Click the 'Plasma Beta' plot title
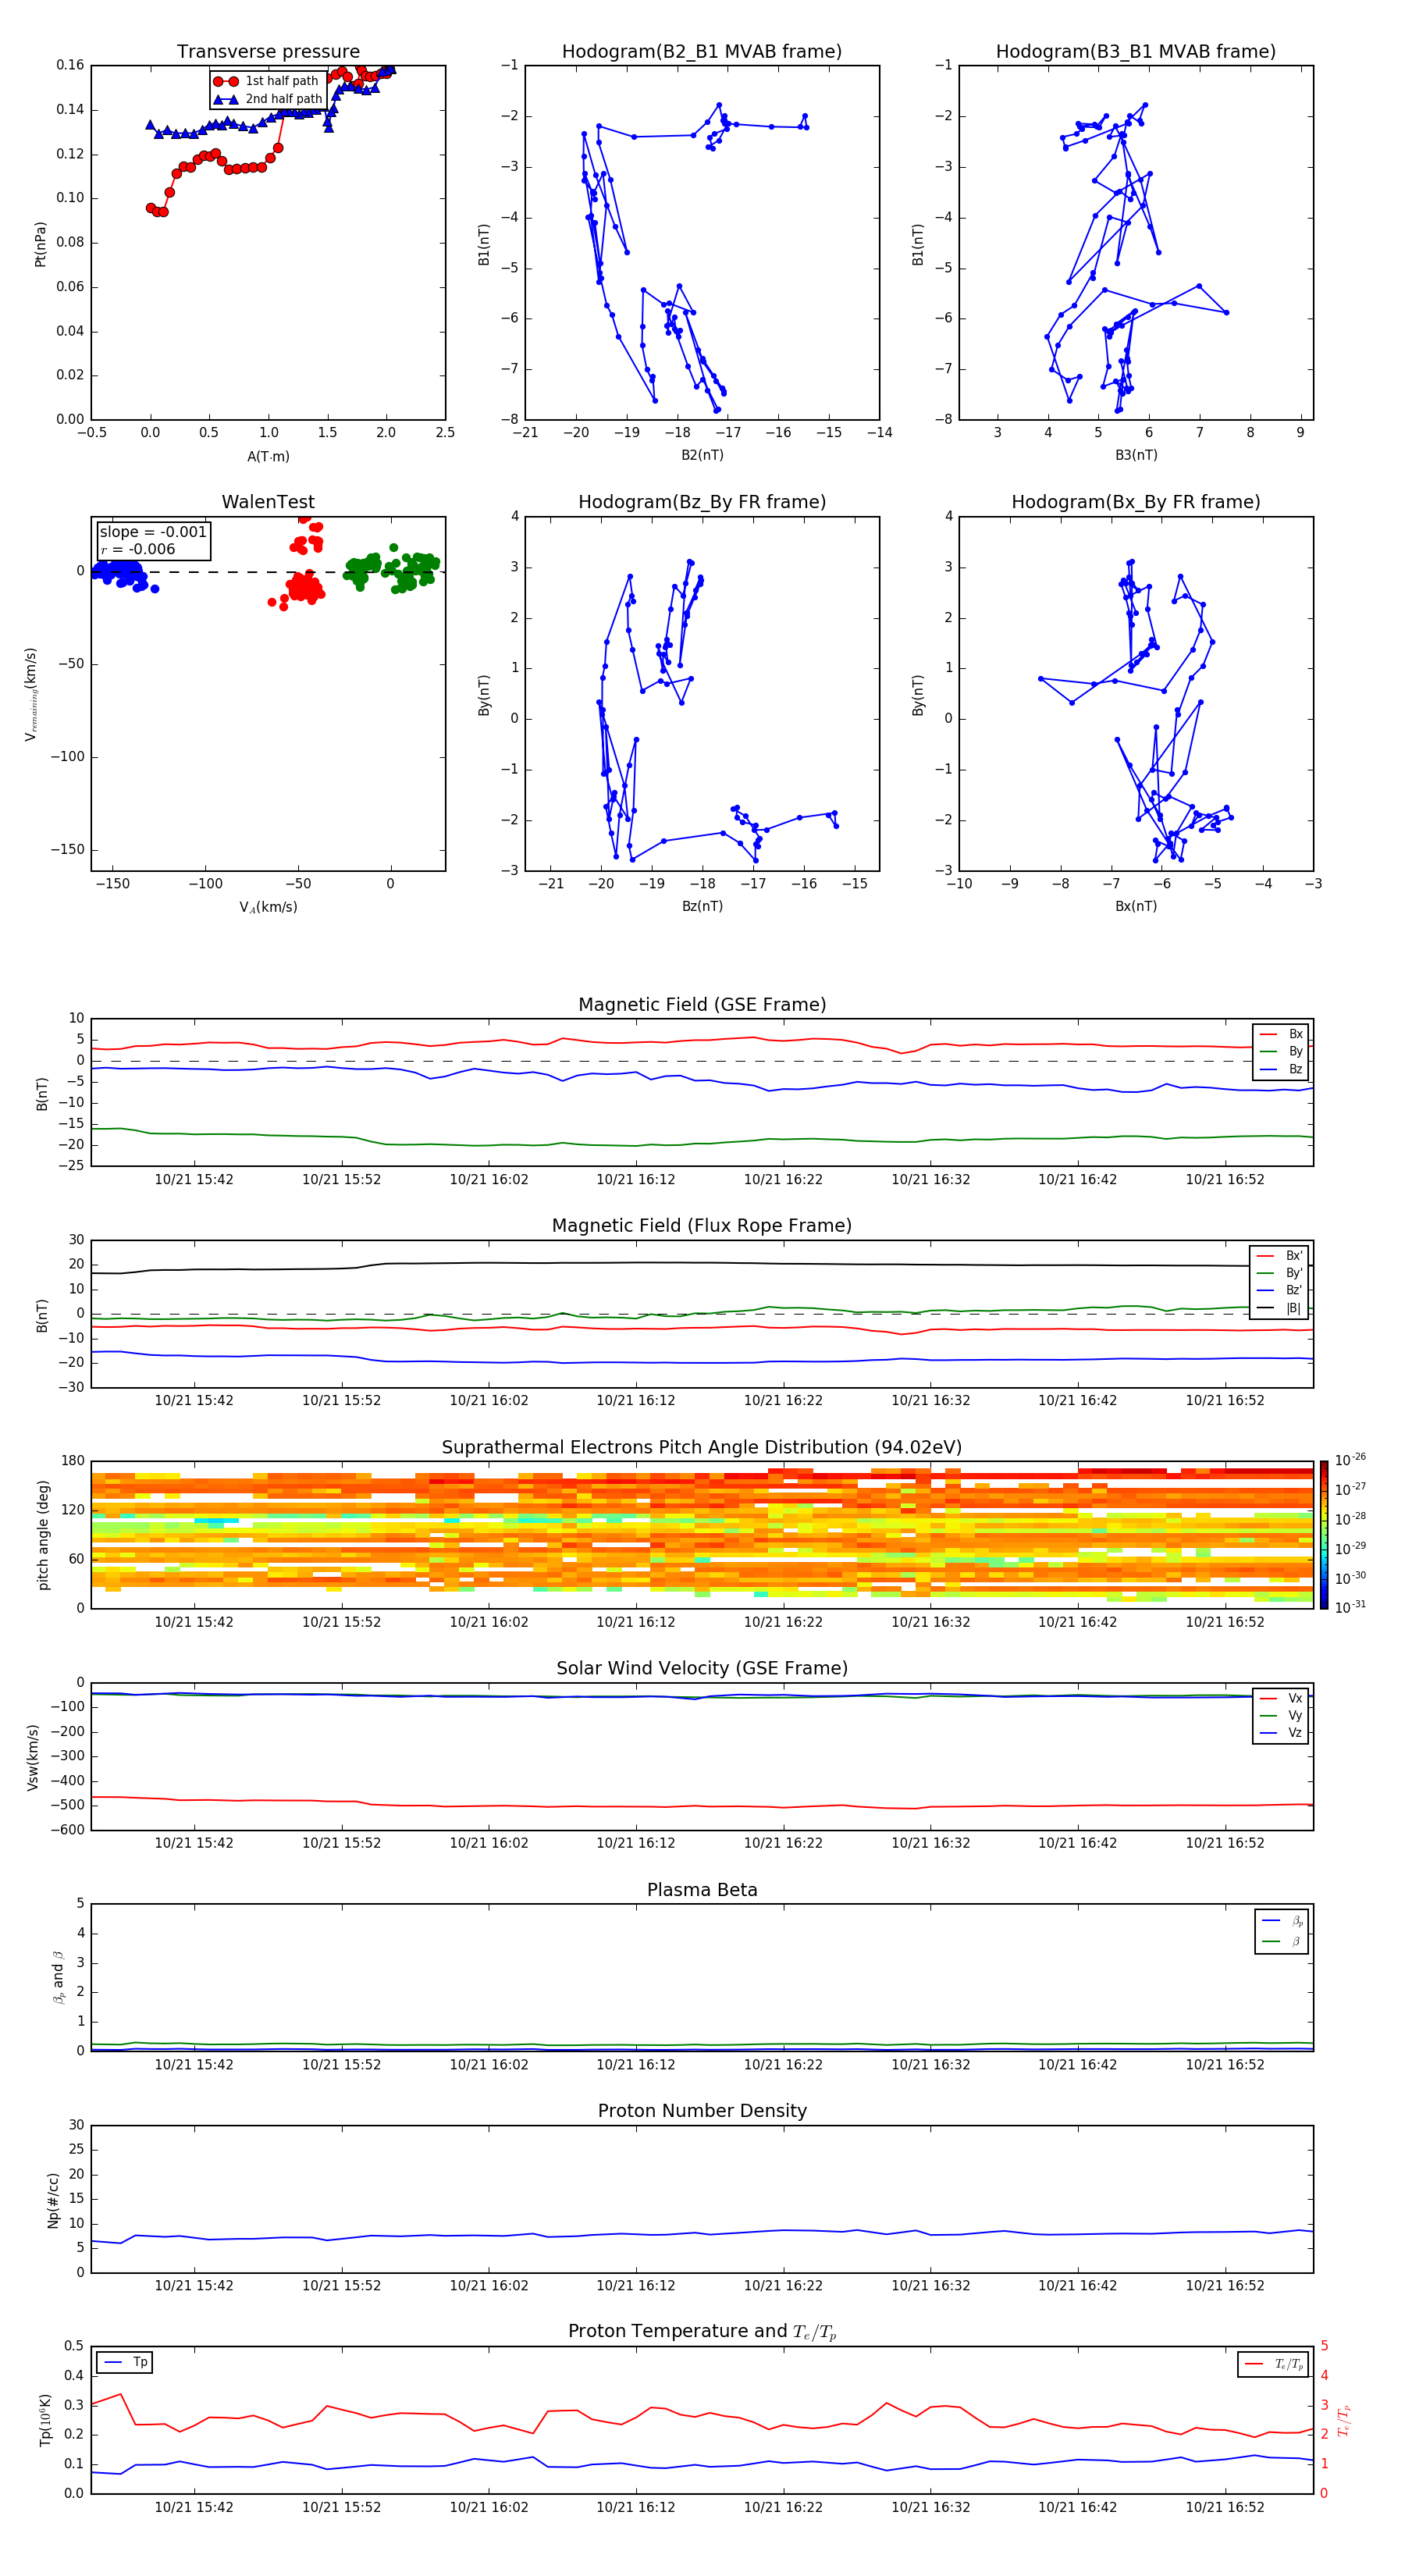1405x2576 pixels. 702,1891
